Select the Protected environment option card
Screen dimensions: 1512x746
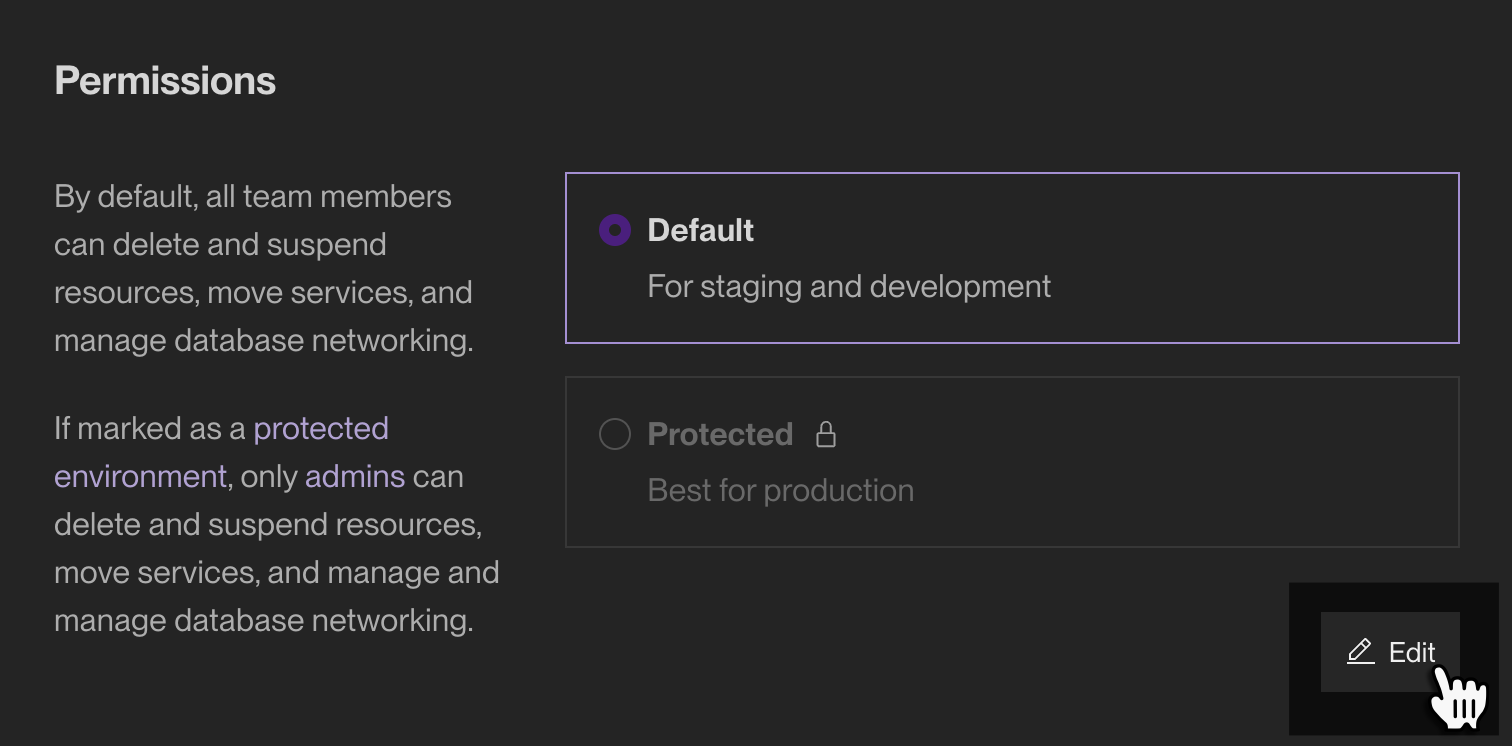[1012, 461]
